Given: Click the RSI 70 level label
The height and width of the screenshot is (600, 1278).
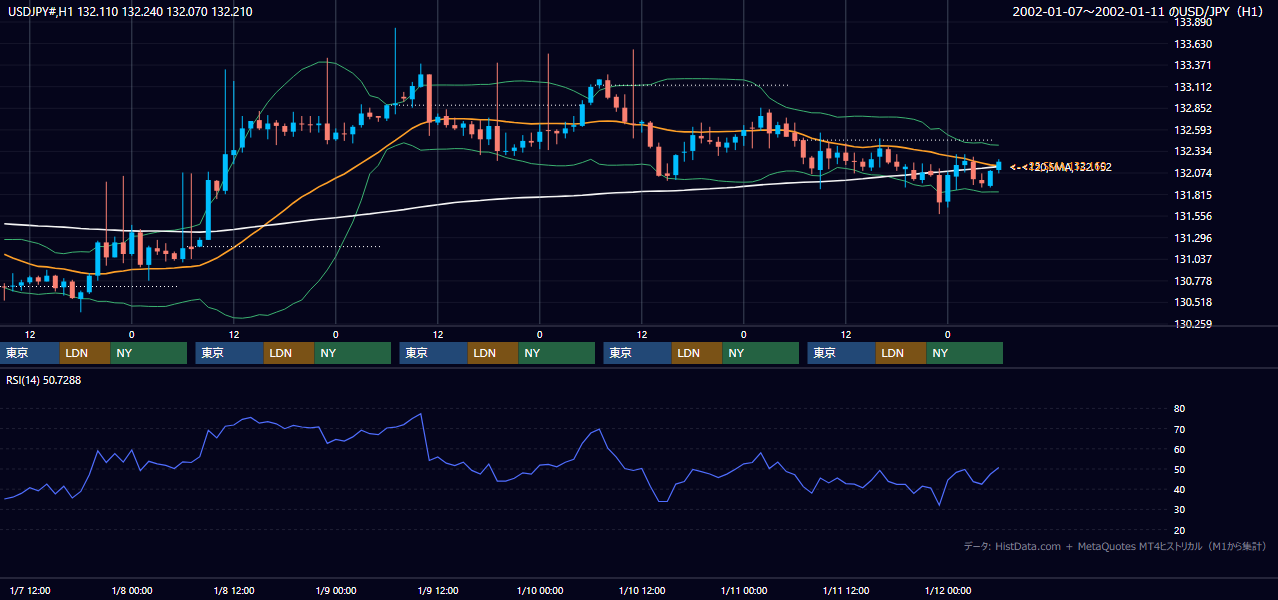Looking at the screenshot, I should tap(1179, 429).
